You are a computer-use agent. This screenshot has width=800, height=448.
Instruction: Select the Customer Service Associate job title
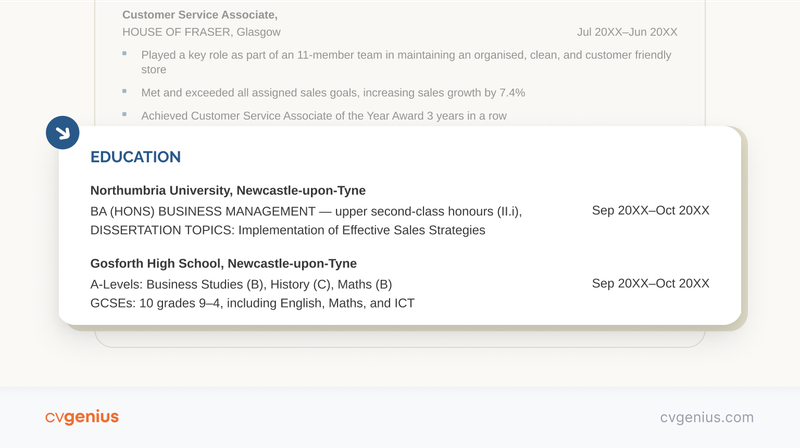point(200,15)
